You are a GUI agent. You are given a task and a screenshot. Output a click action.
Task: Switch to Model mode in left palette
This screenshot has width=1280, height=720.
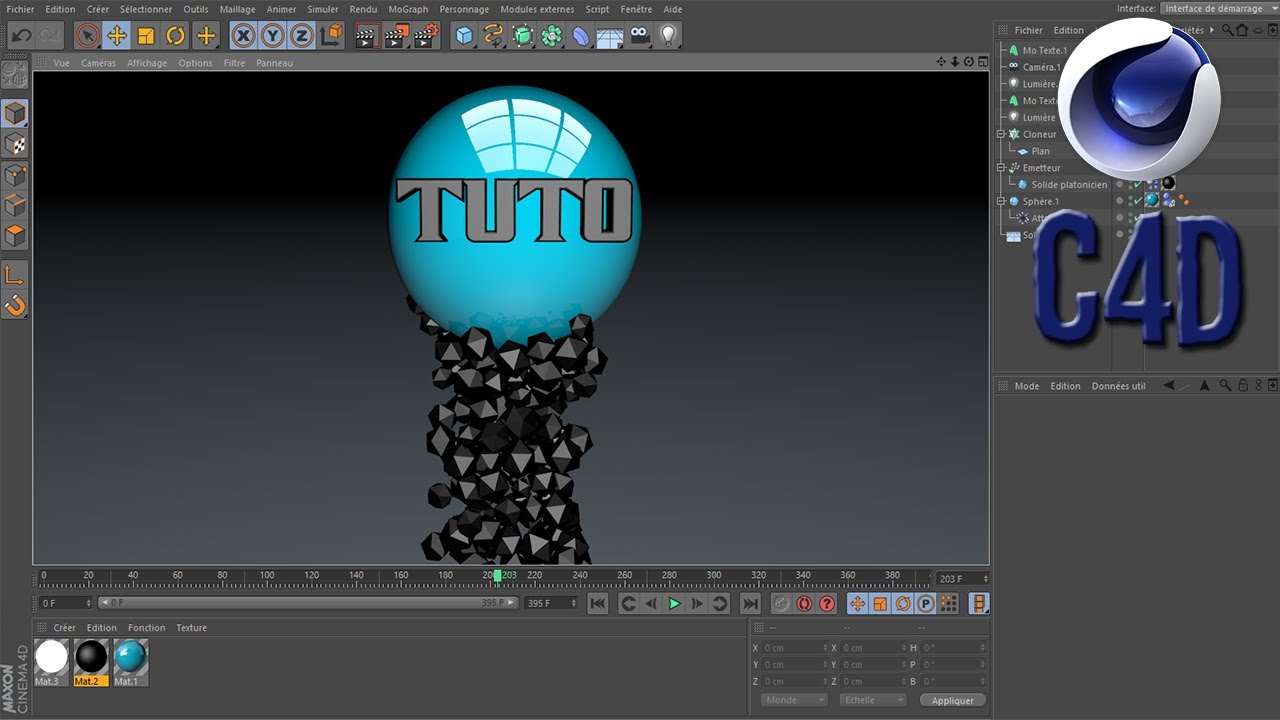click(x=15, y=113)
